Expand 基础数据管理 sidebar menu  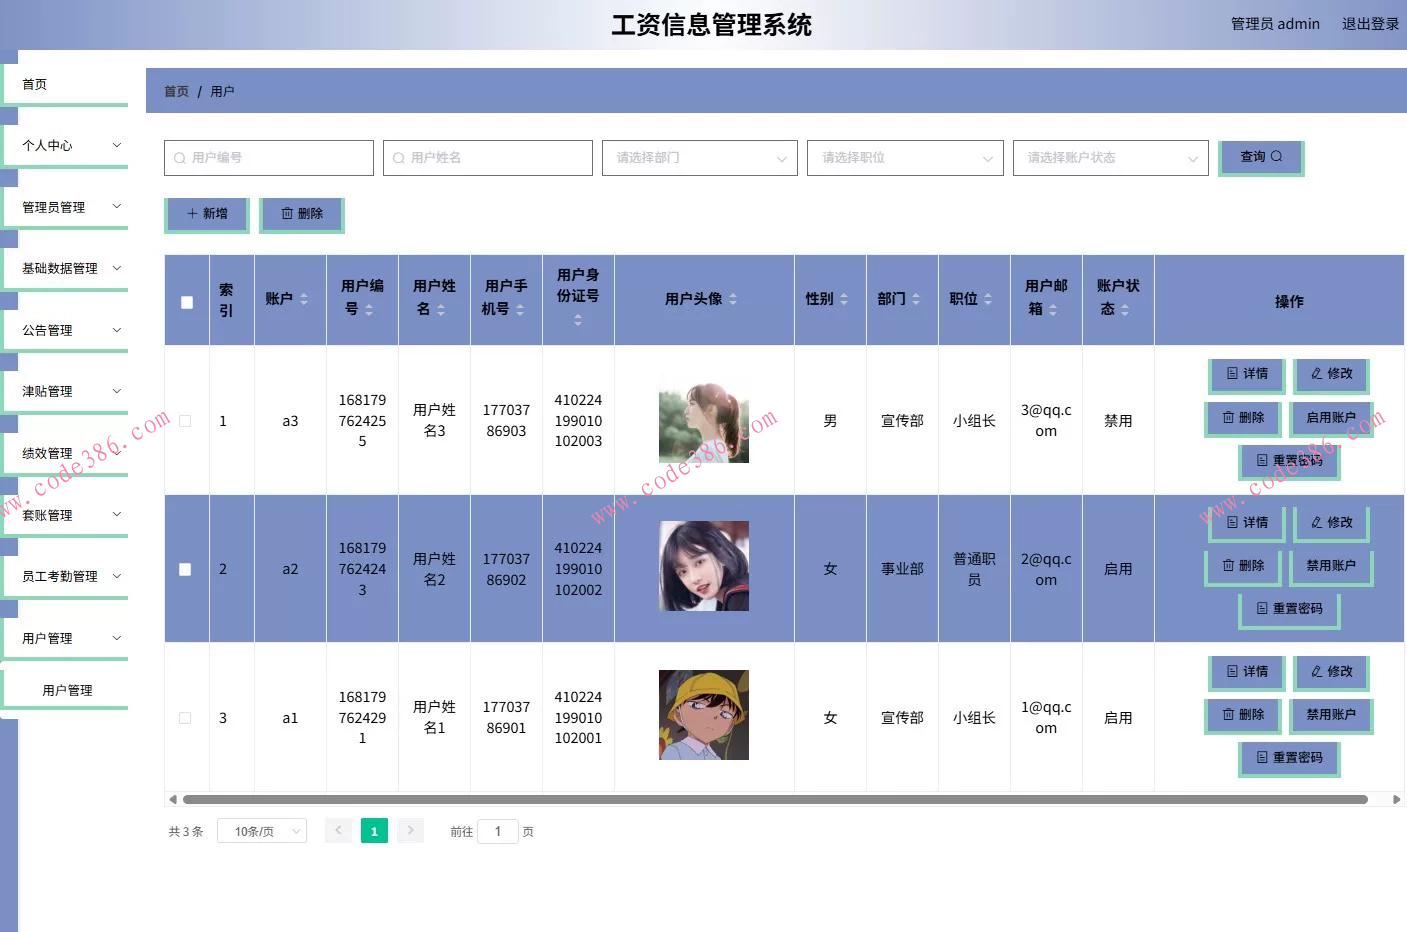pyautogui.click(x=66, y=268)
